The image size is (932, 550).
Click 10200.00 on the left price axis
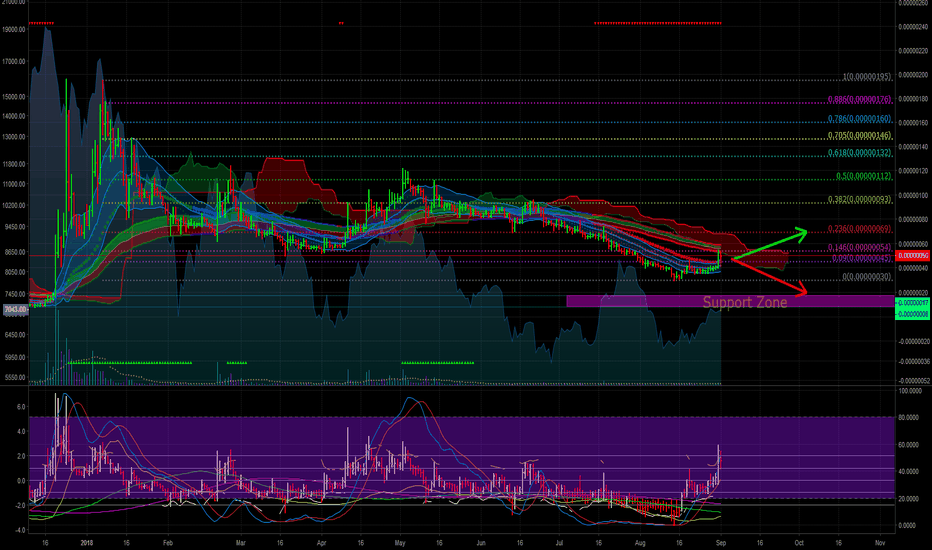14,206
